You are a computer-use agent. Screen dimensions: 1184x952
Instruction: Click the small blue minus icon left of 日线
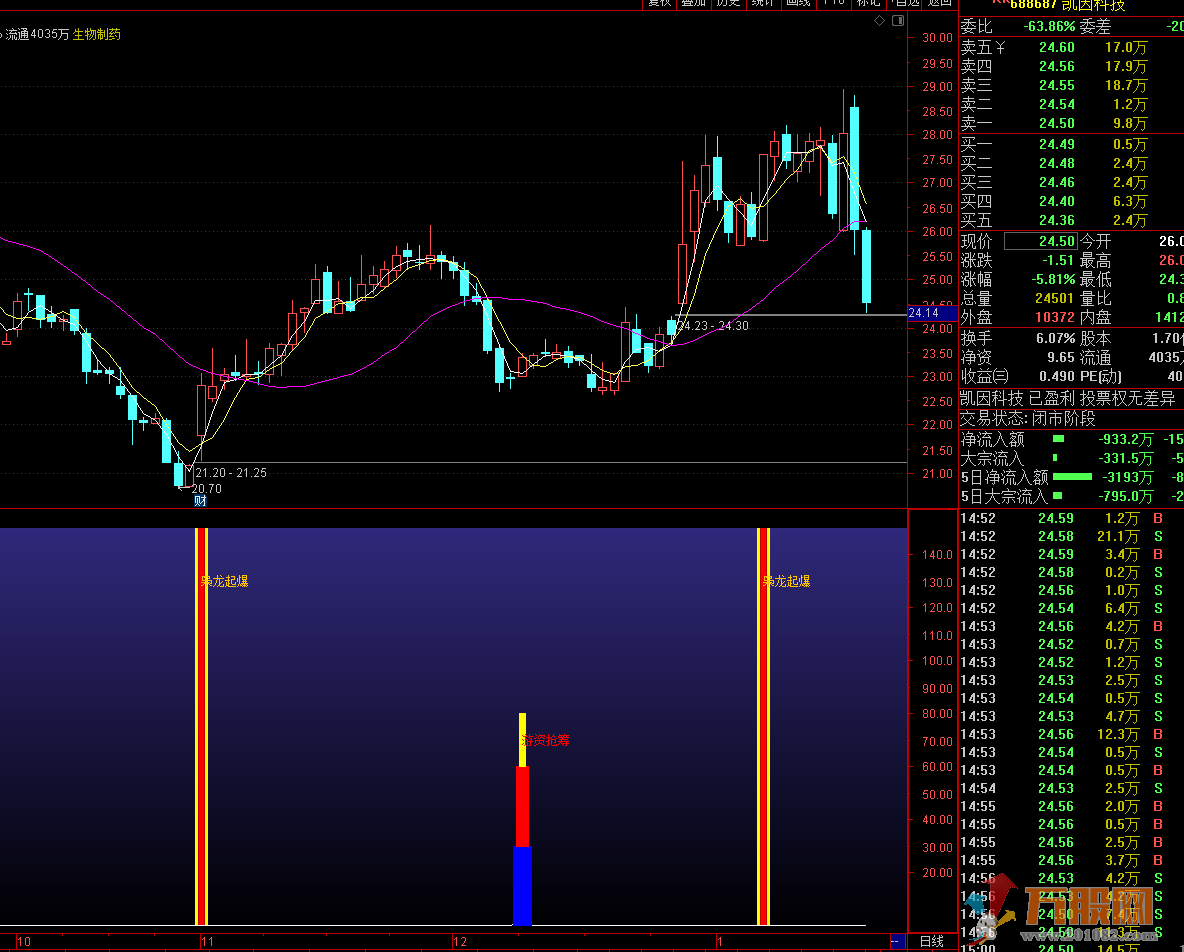point(896,941)
